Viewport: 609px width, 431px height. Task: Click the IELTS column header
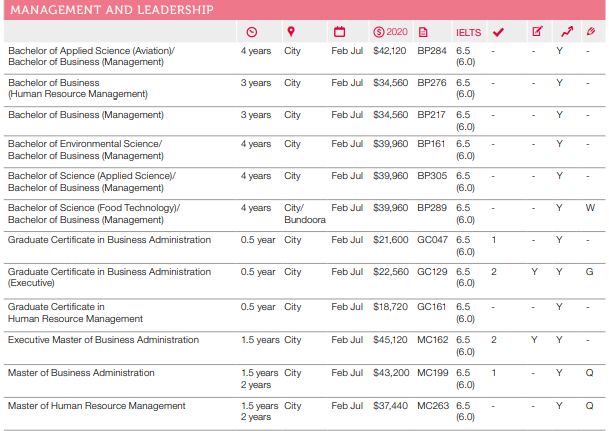click(x=467, y=31)
